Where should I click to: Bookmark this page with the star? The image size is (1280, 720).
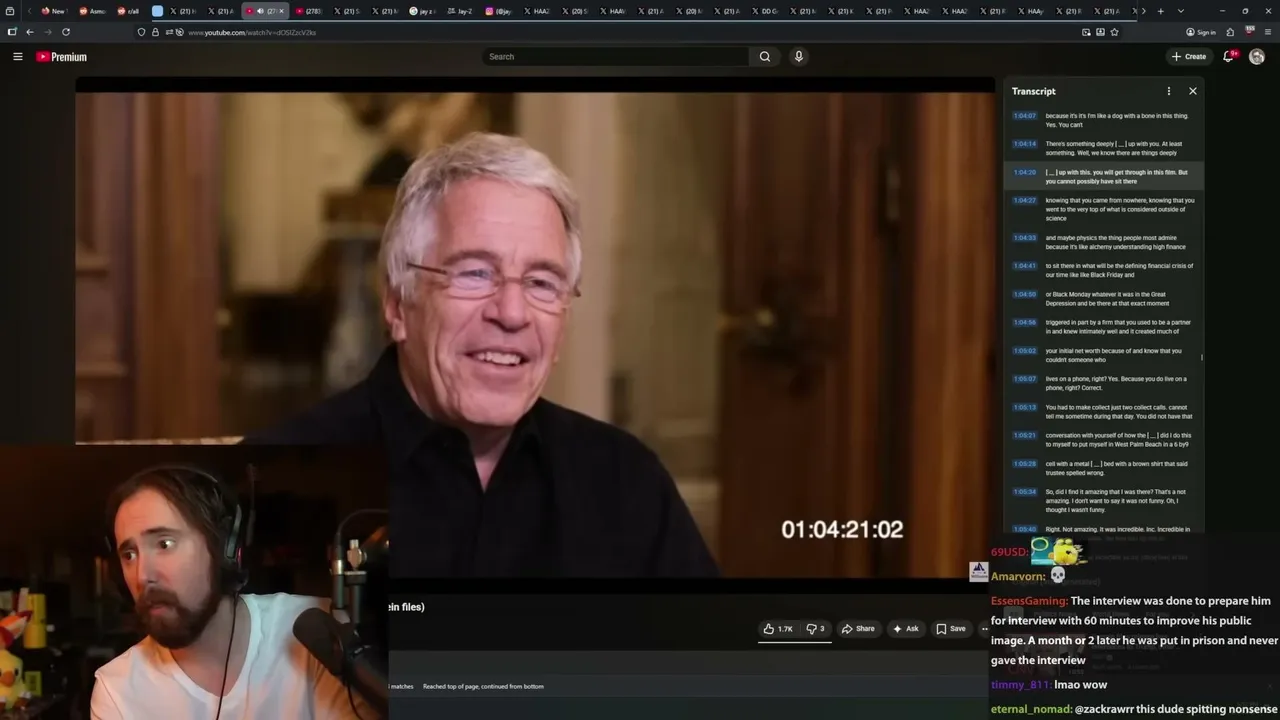click(1114, 32)
